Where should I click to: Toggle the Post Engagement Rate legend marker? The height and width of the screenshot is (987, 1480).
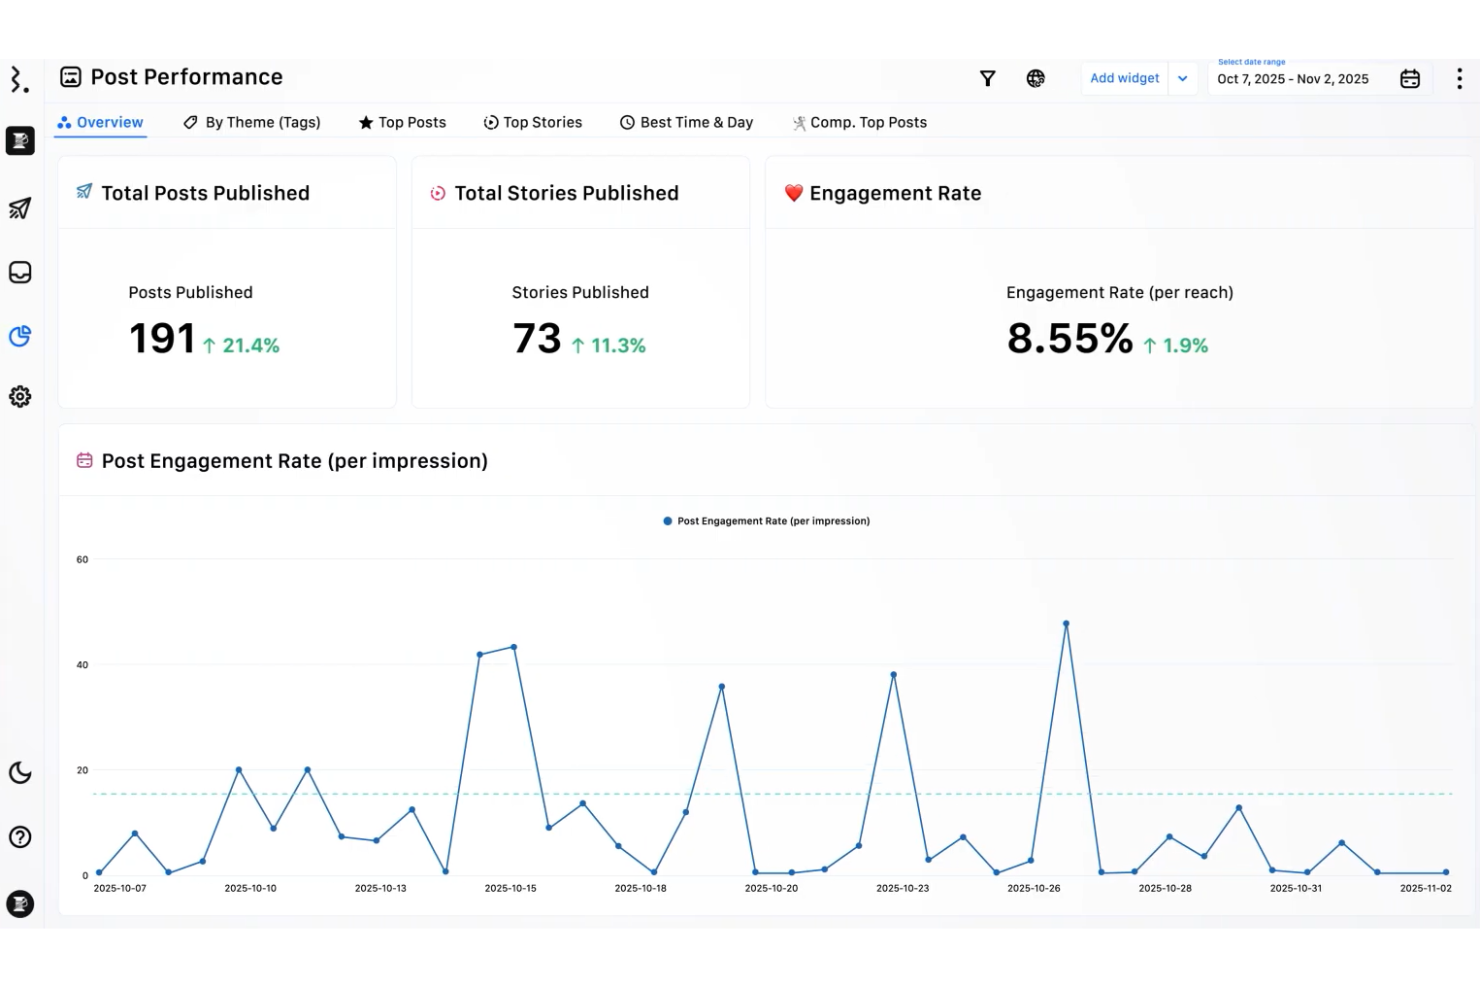[666, 520]
